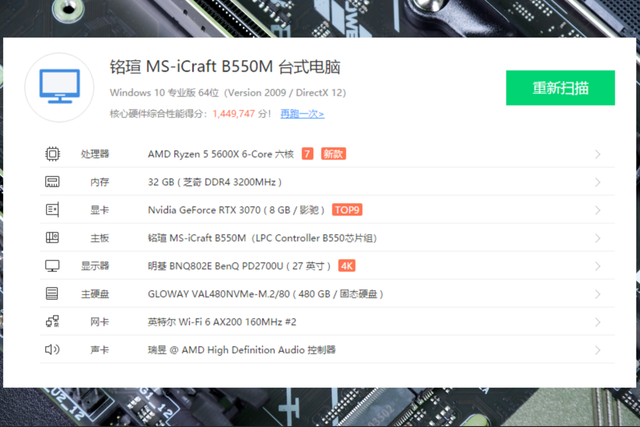Select the AMD Ryzen 5 5600X text

tap(221, 154)
